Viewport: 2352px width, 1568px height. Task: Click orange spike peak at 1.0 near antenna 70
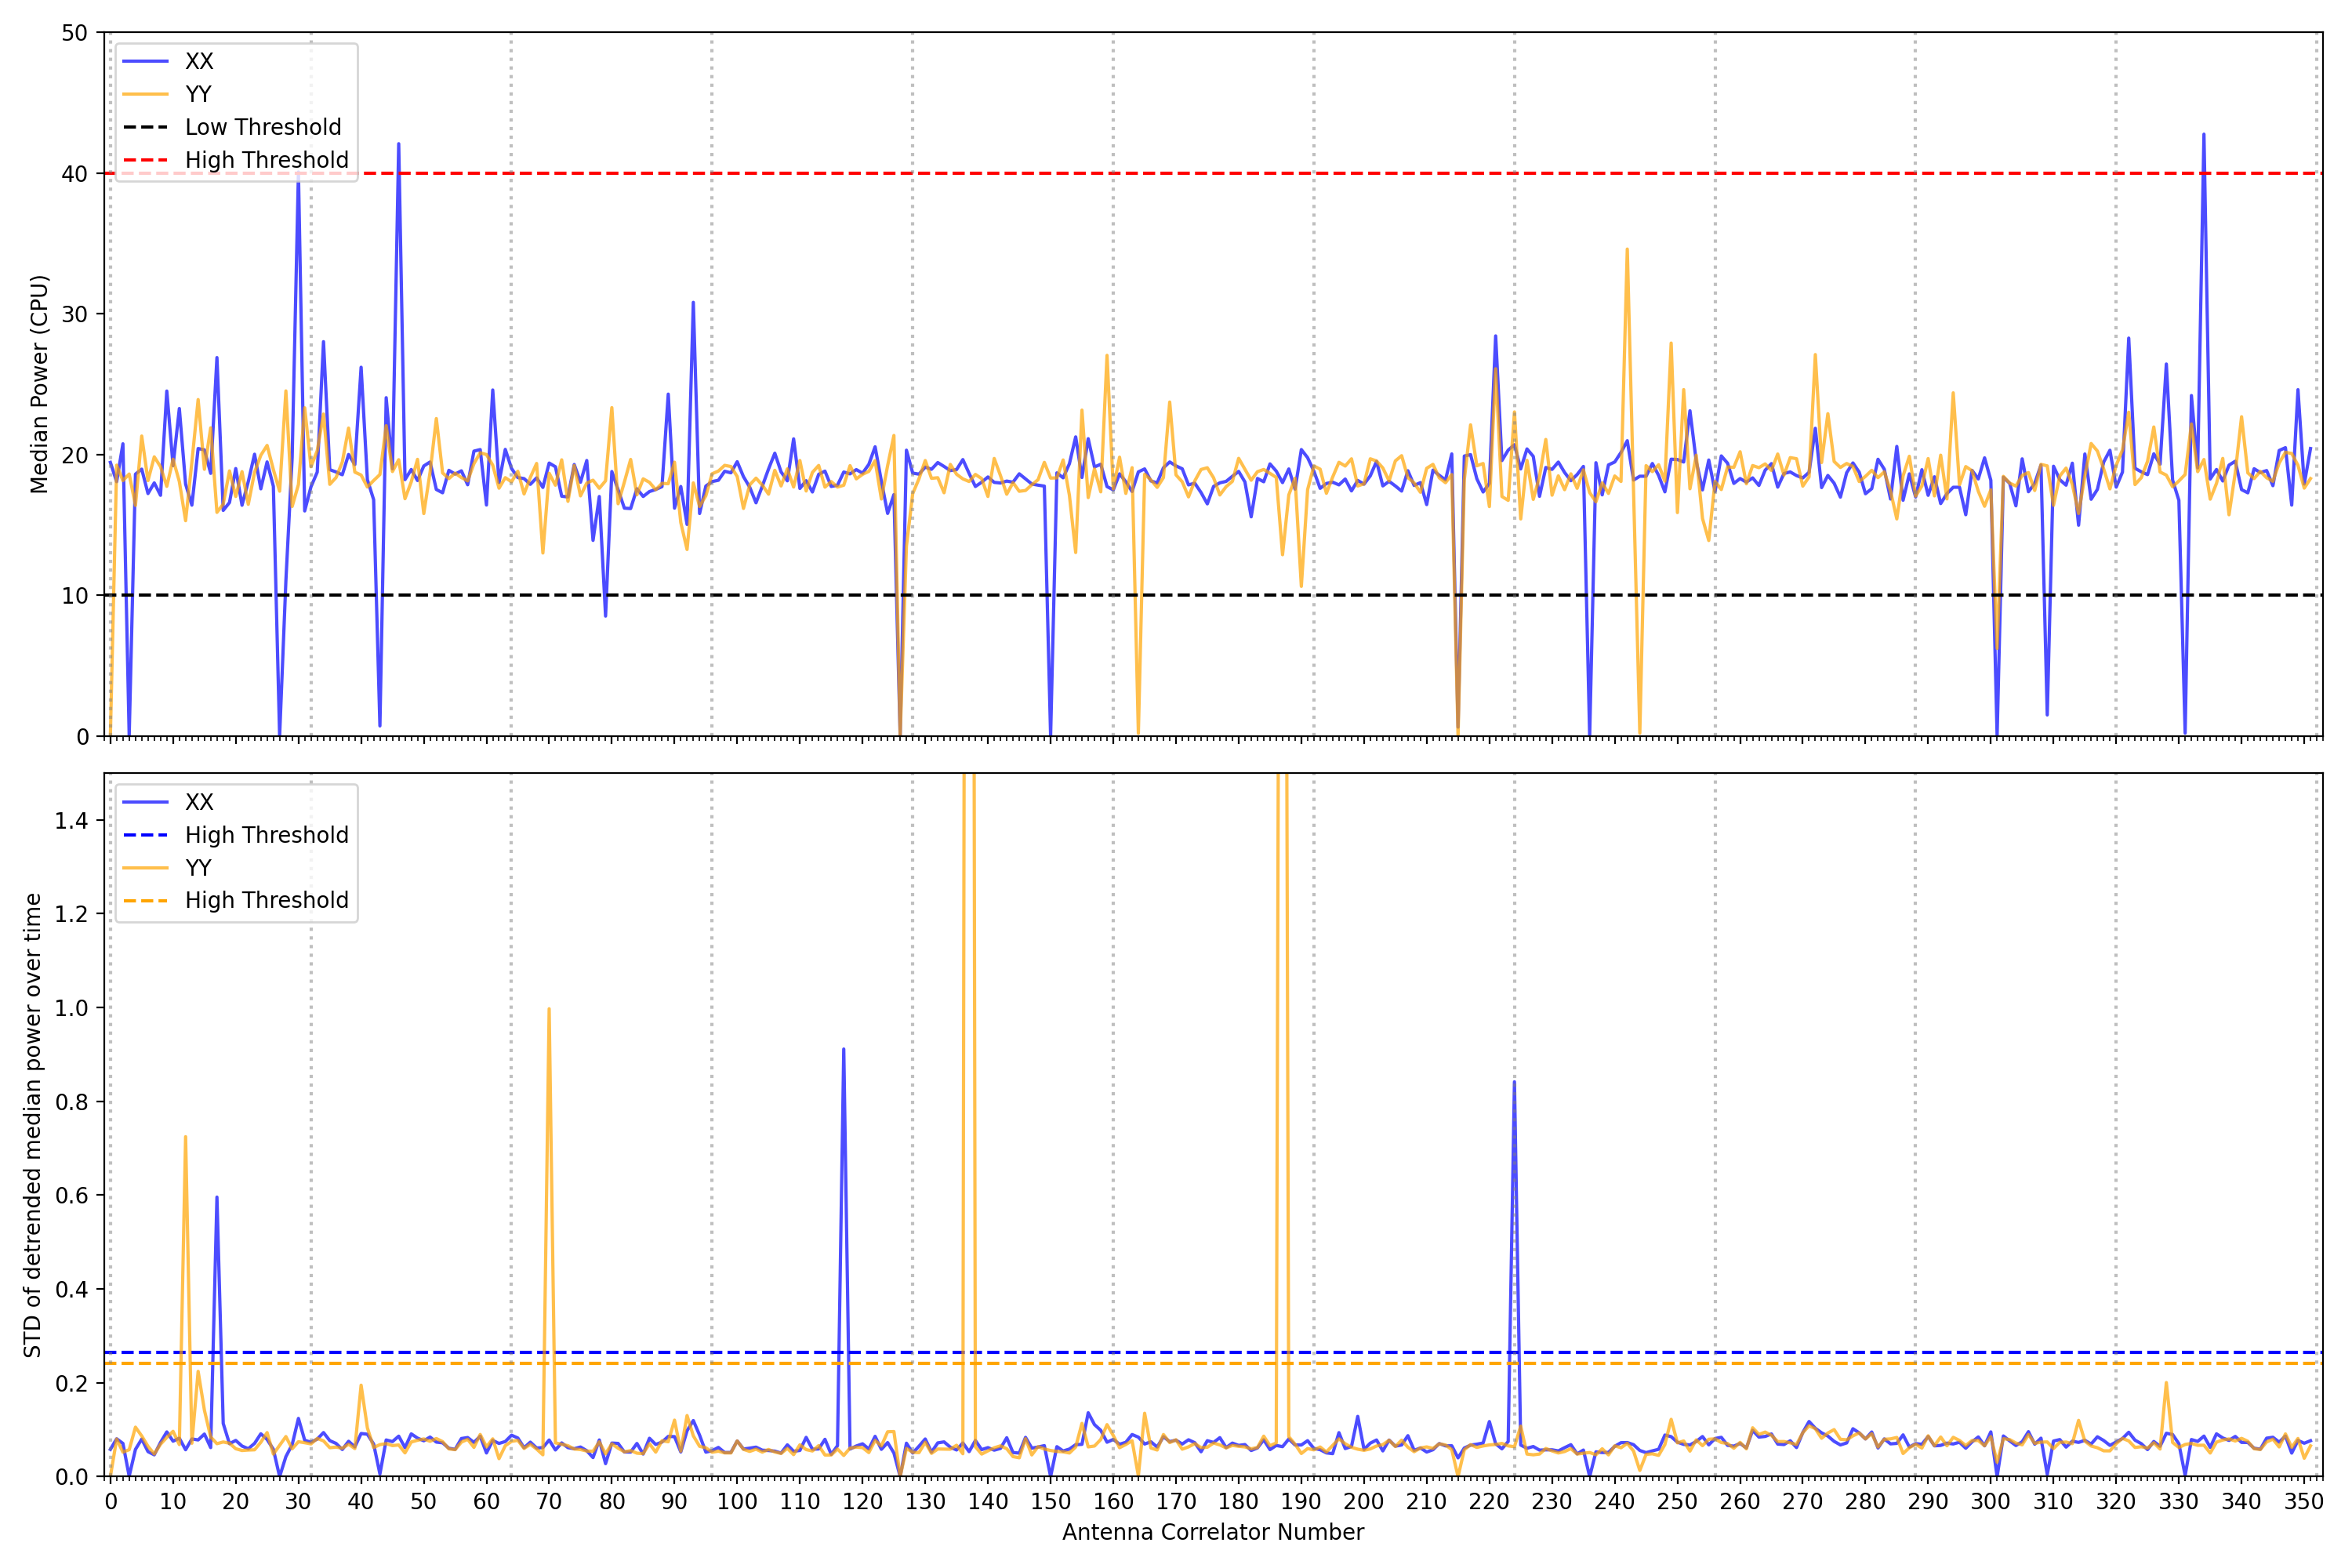[x=549, y=1009]
